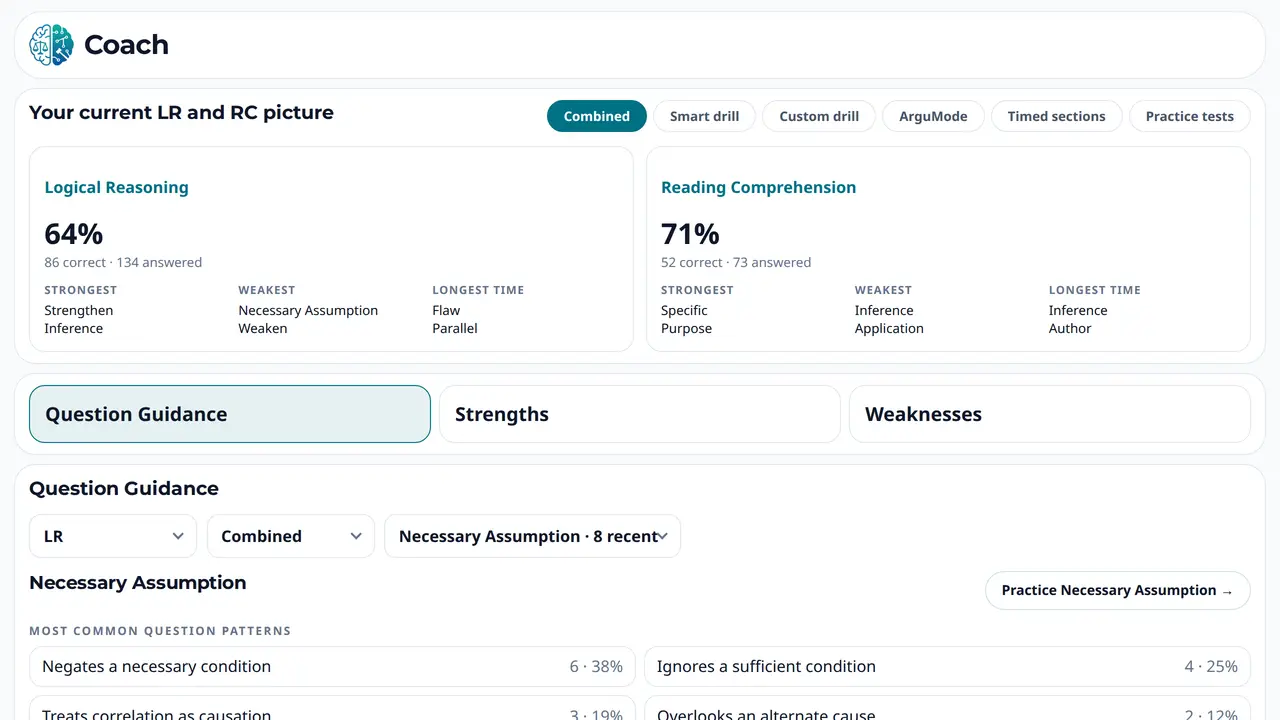Select the Combined mode pill
This screenshot has height=720, width=1280.
pyautogui.click(x=597, y=116)
